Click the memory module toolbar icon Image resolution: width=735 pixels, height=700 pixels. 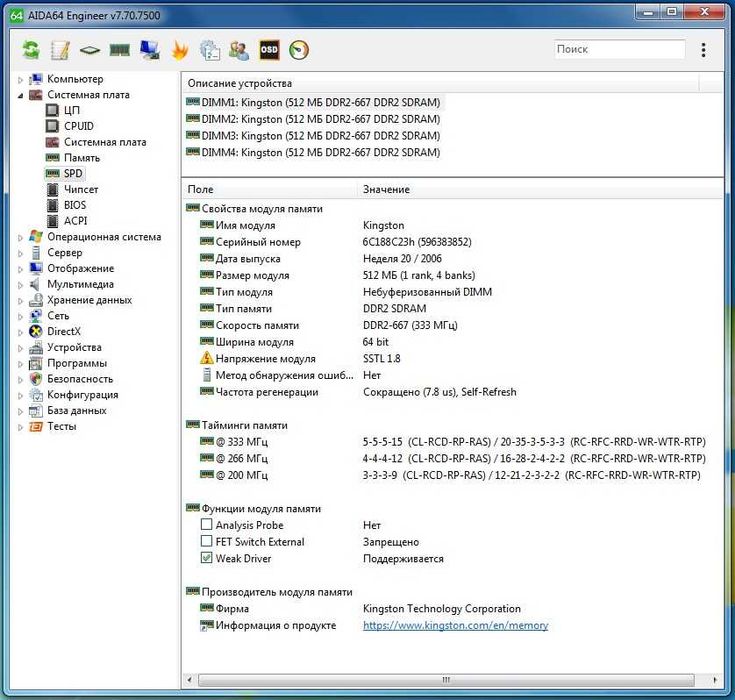click(x=120, y=50)
